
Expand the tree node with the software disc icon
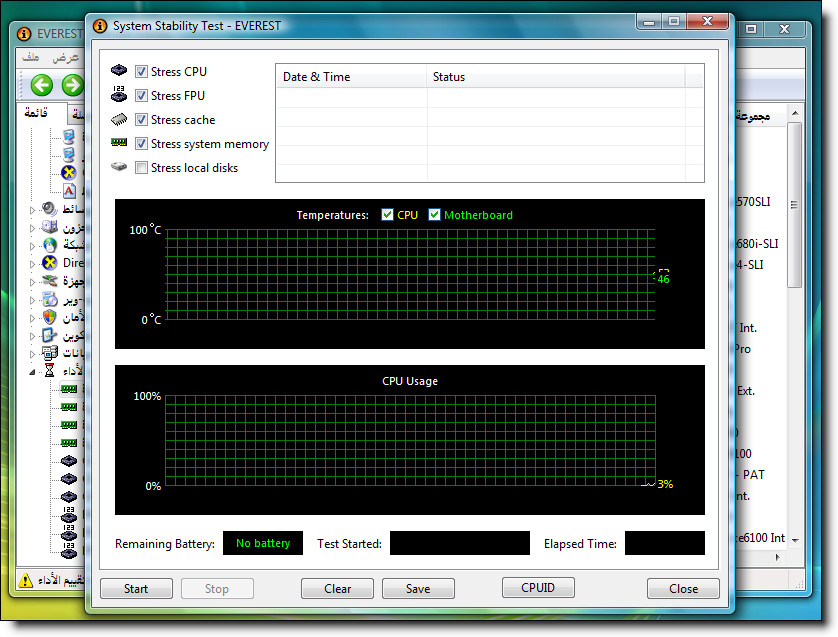32,300
